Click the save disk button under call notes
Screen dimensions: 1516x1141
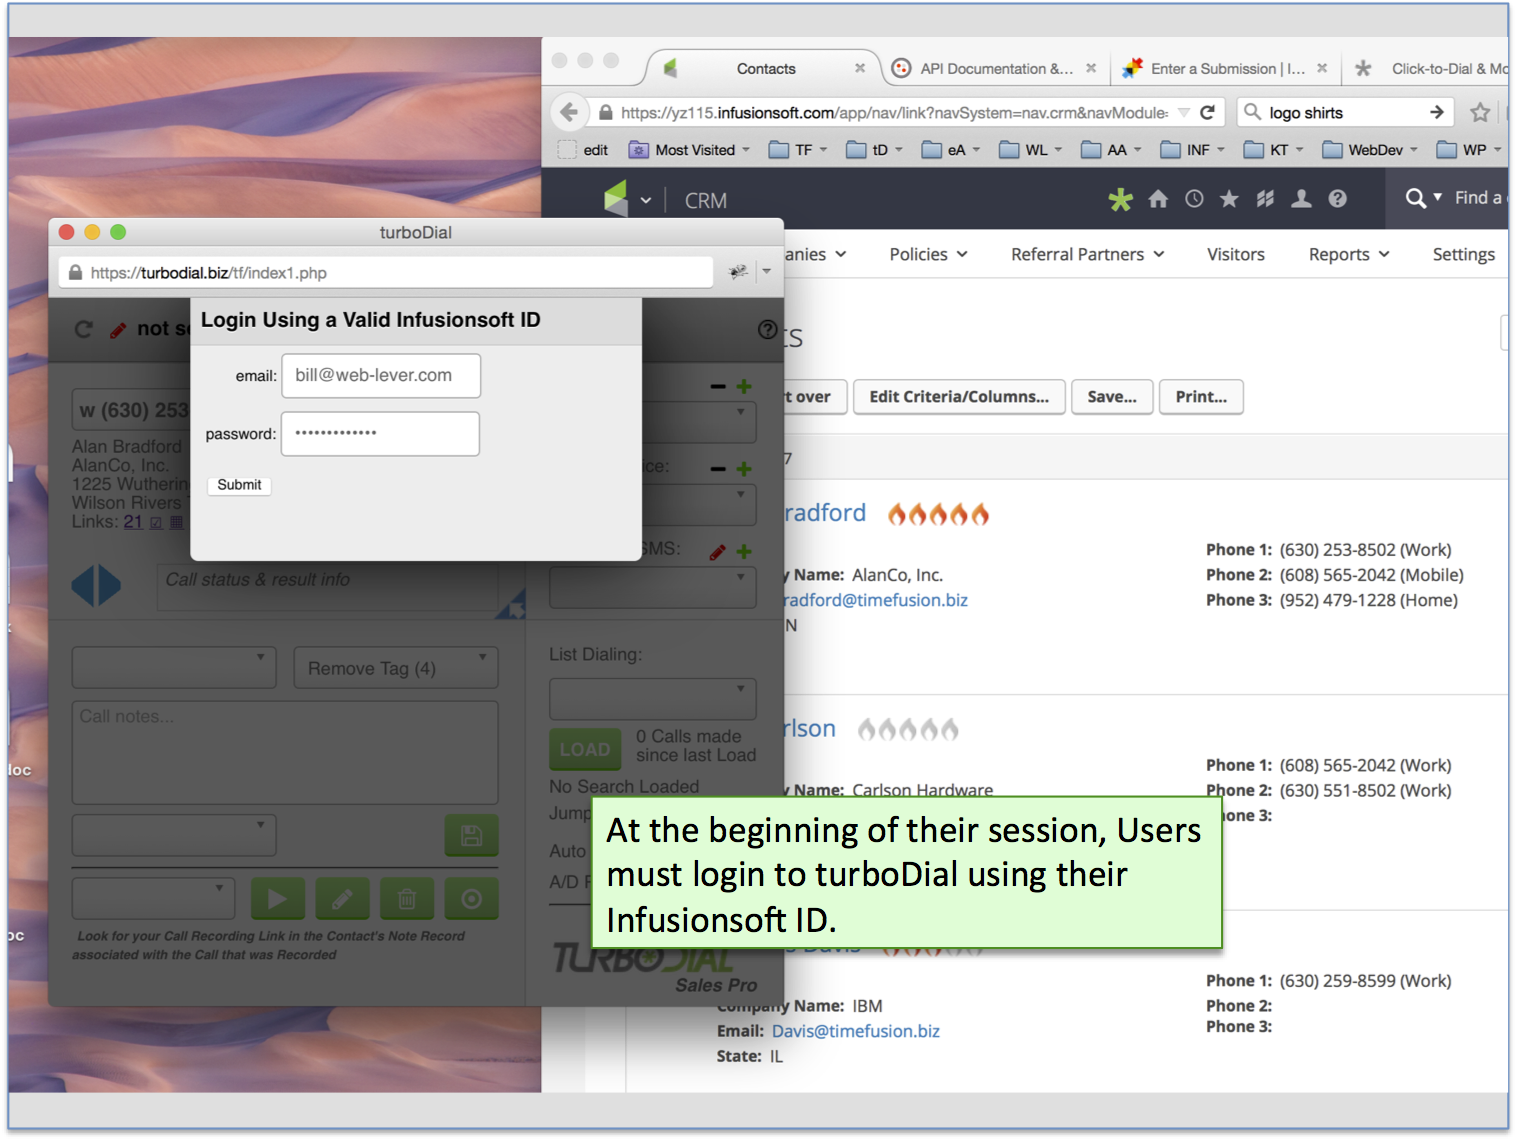[x=471, y=836]
